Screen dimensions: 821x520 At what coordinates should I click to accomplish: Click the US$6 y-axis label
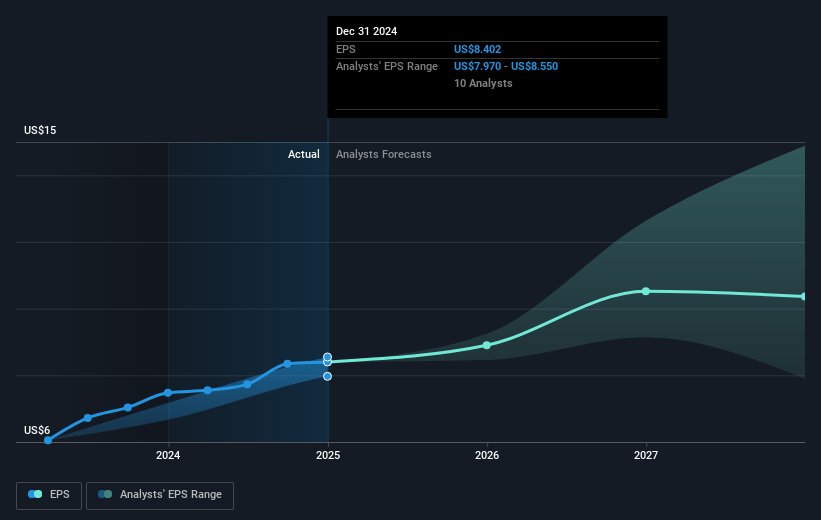coord(37,430)
